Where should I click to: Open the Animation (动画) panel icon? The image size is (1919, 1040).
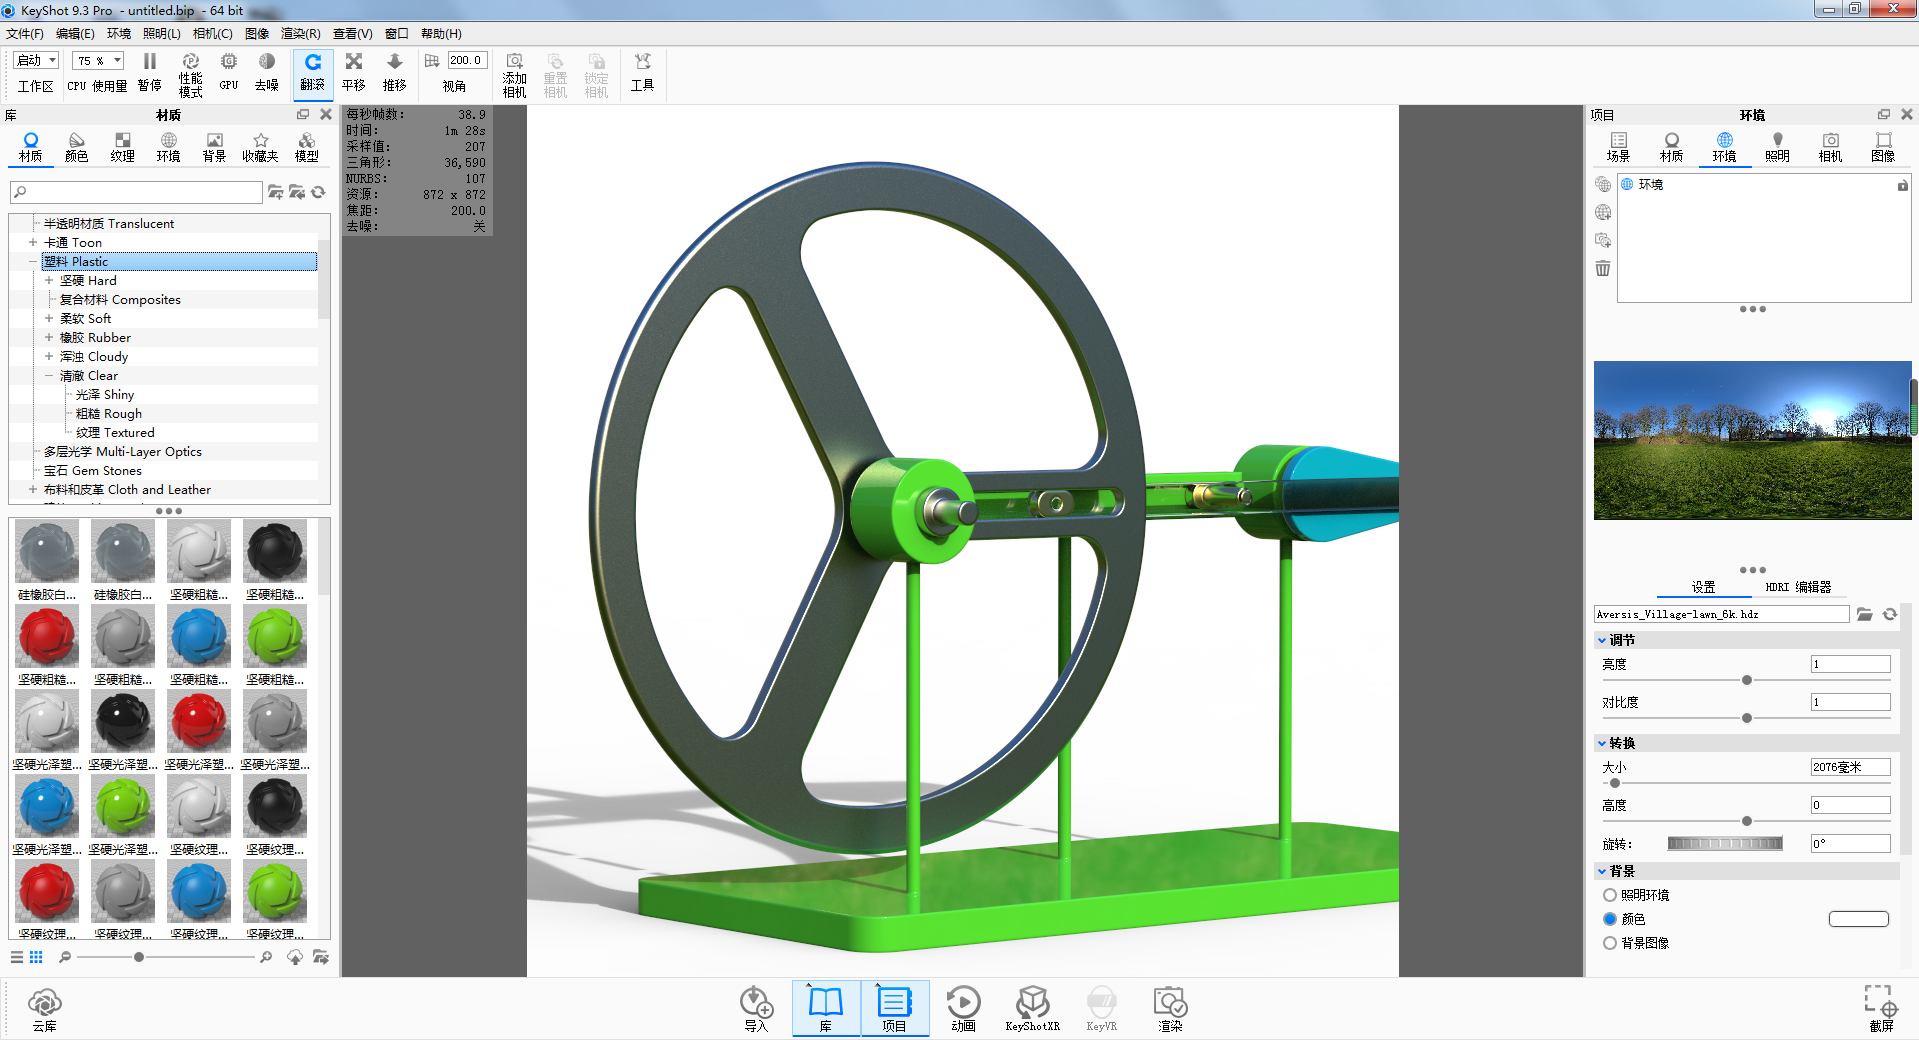963,1002
